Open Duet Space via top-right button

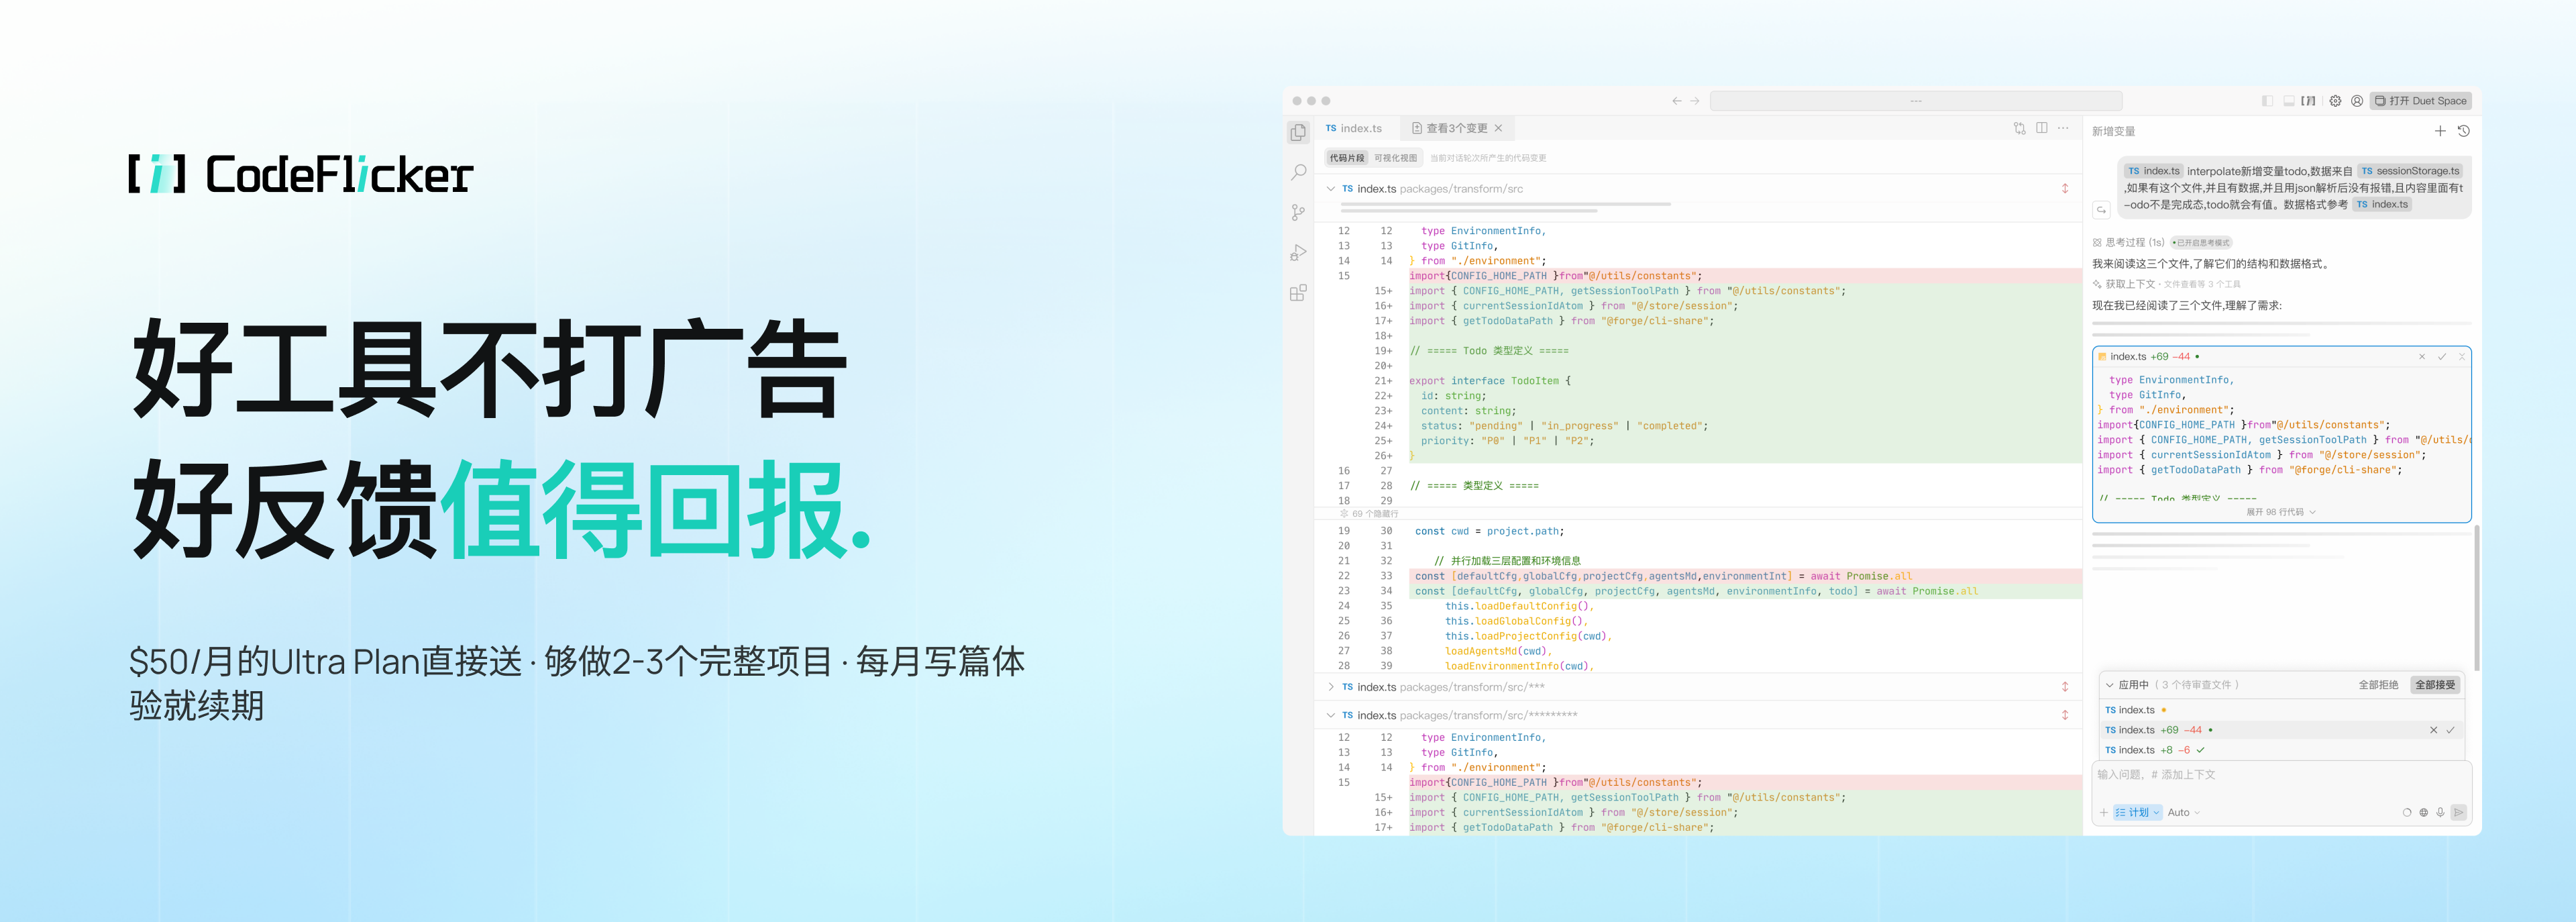(2420, 100)
